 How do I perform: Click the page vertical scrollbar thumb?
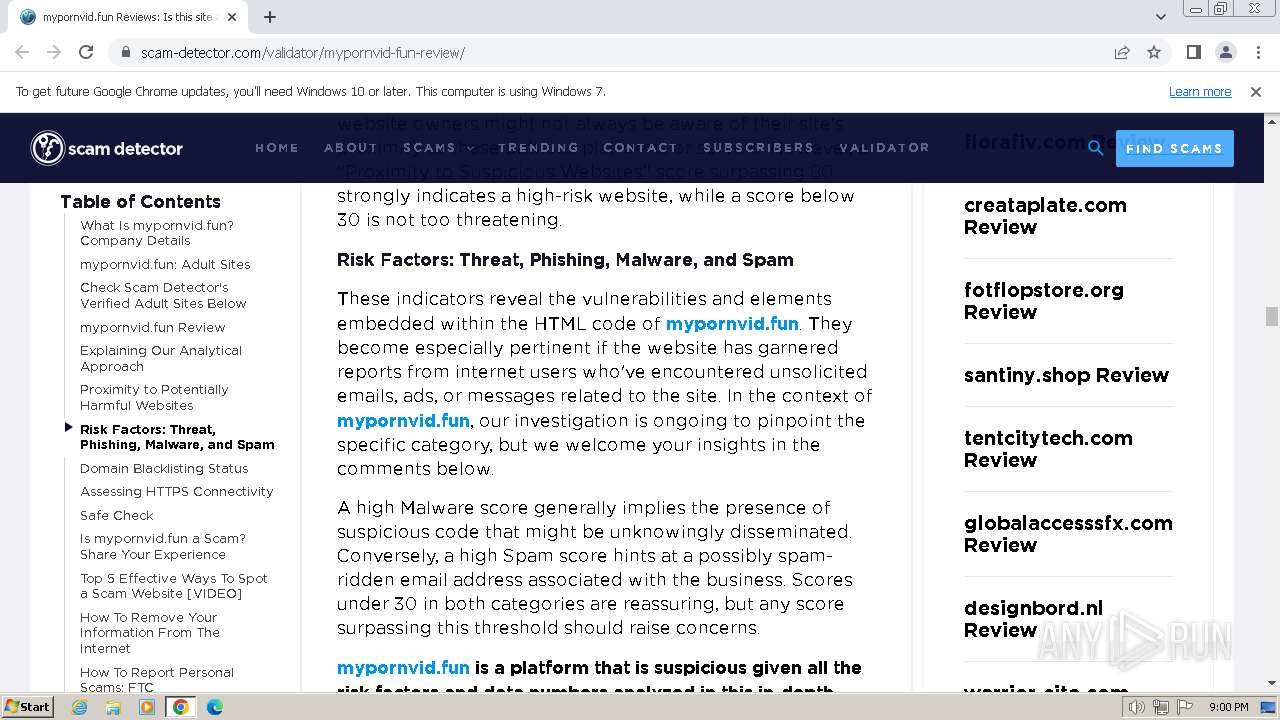[1271, 316]
